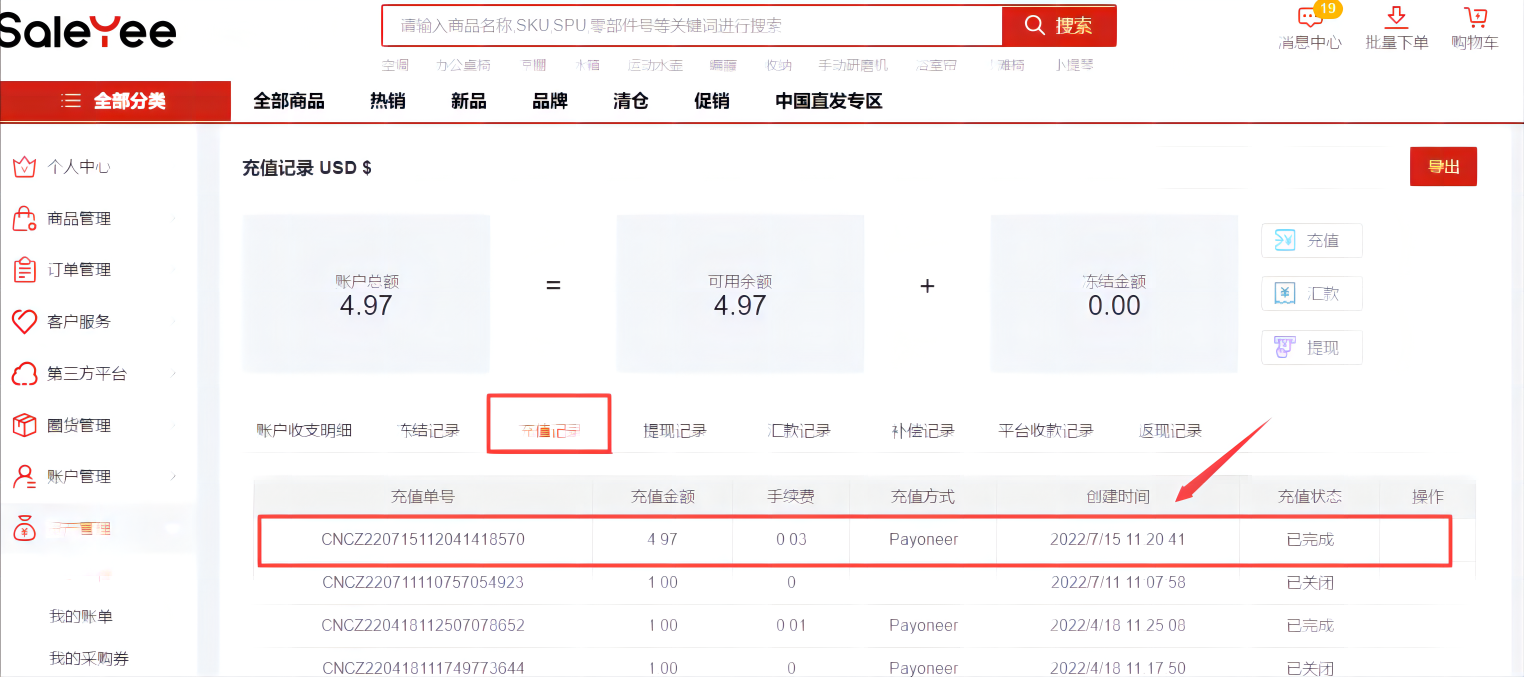Image resolution: width=1524 pixels, height=677 pixels.
Task: Open 我的账单 link in sidebar
Action: (x=81, y=616)
